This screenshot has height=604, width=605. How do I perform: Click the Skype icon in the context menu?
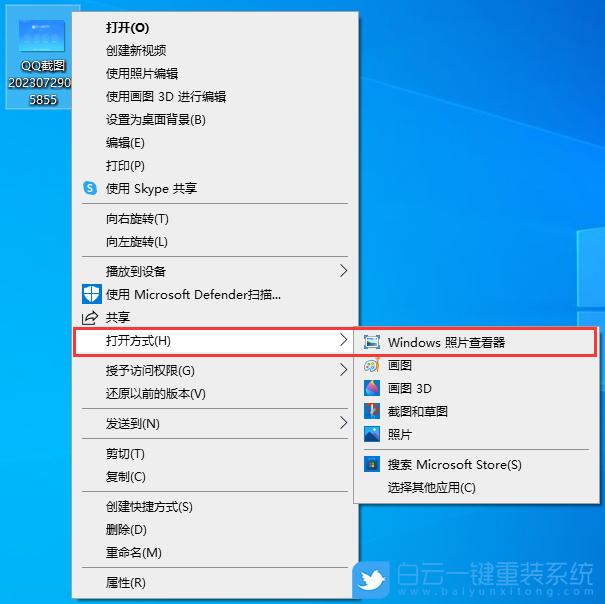click(x=90, y=188)
